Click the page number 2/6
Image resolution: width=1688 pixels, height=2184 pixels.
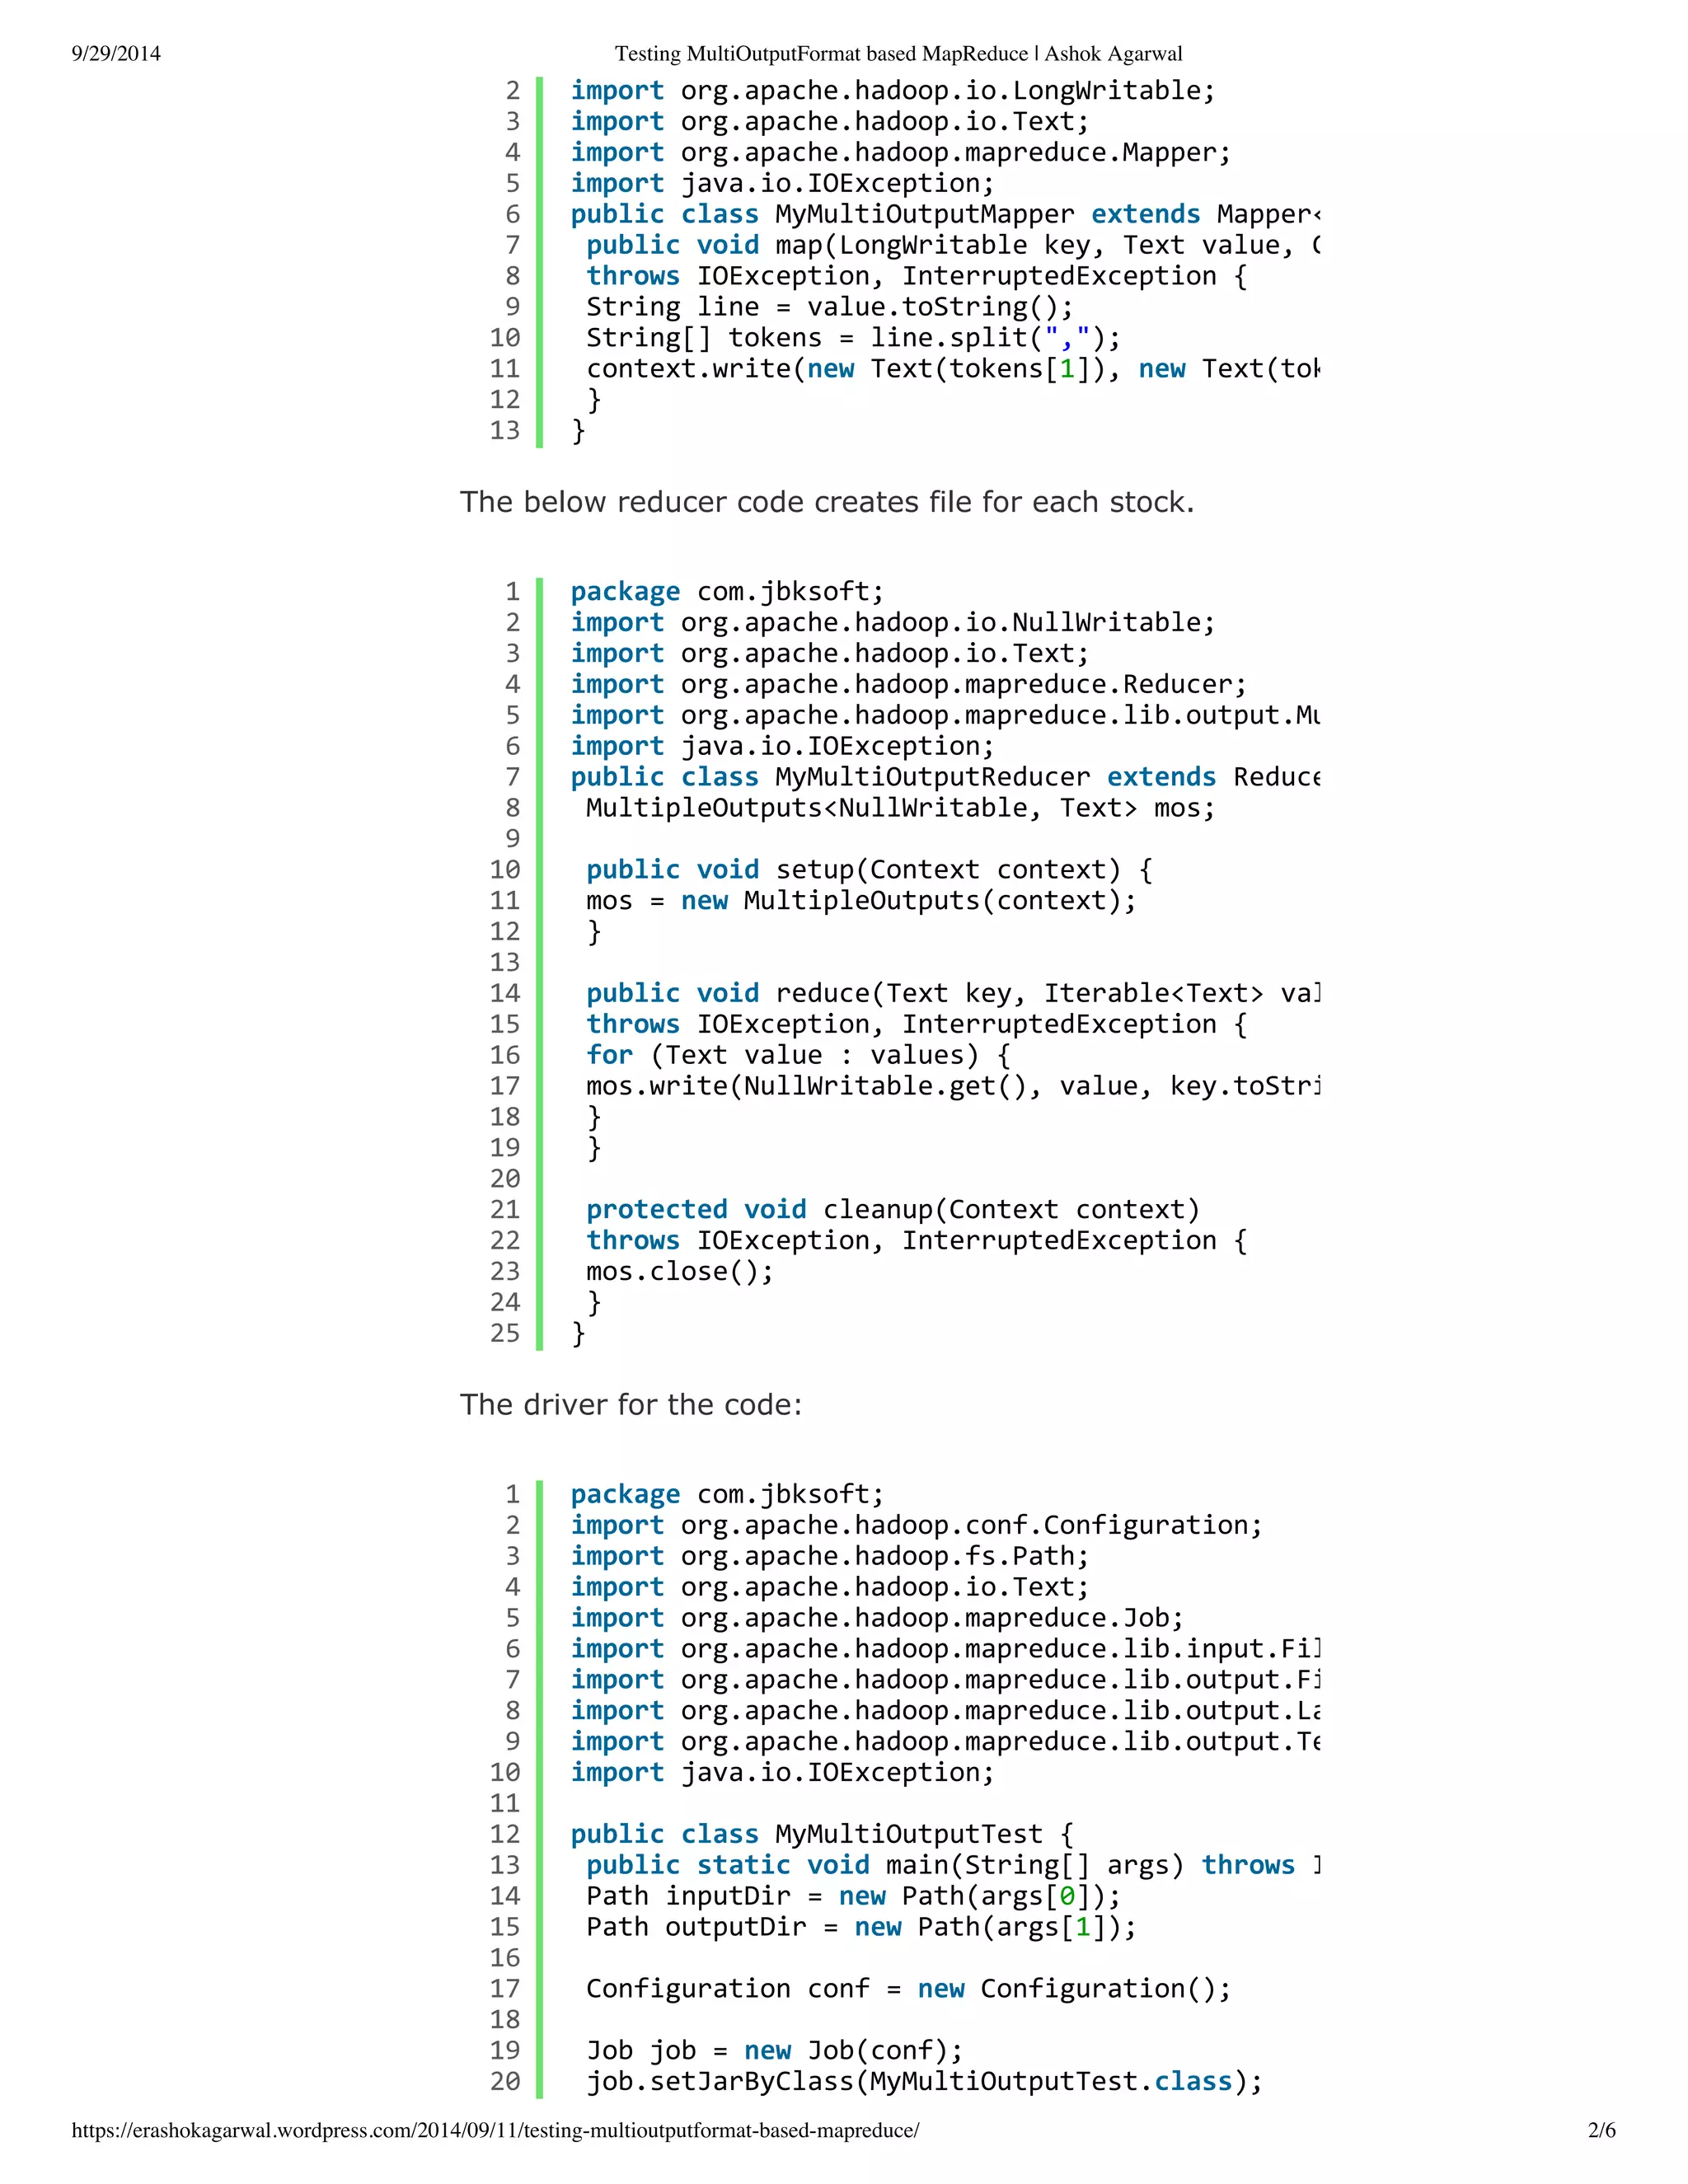pos(1601,2130)
